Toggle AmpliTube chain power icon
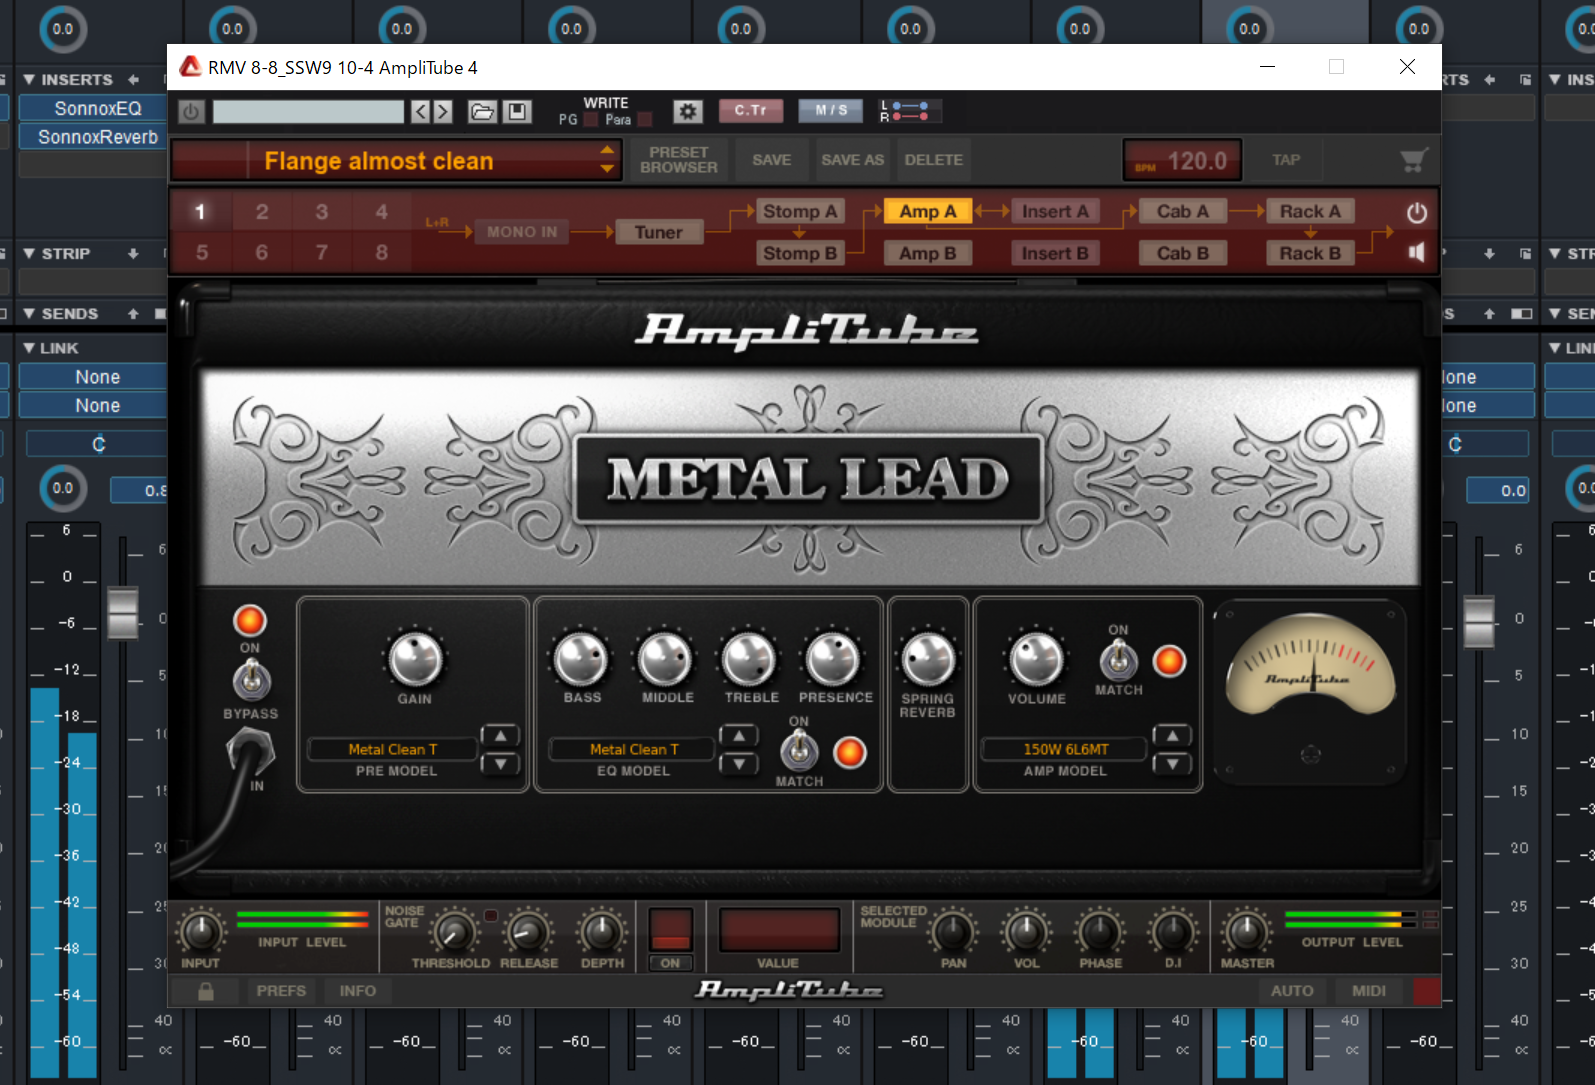Viewport: 1595px width, 1085px height. point(1416,212)
